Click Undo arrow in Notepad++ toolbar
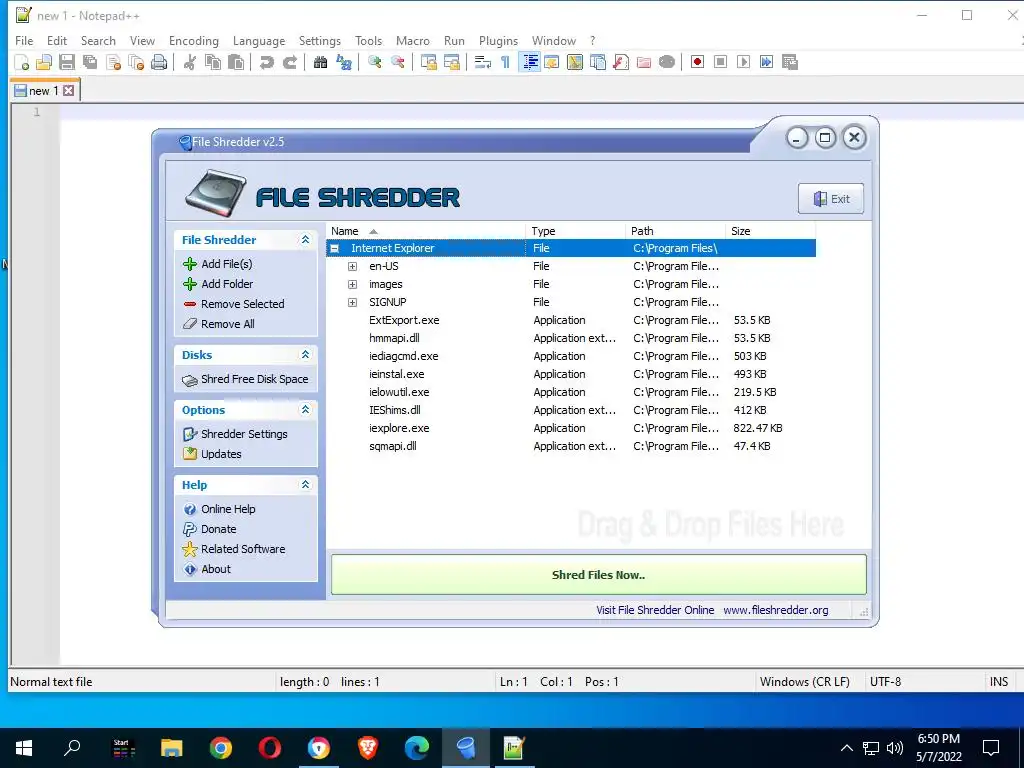Viewport: 1024px width, 768px height. click(x=266, y=62)
